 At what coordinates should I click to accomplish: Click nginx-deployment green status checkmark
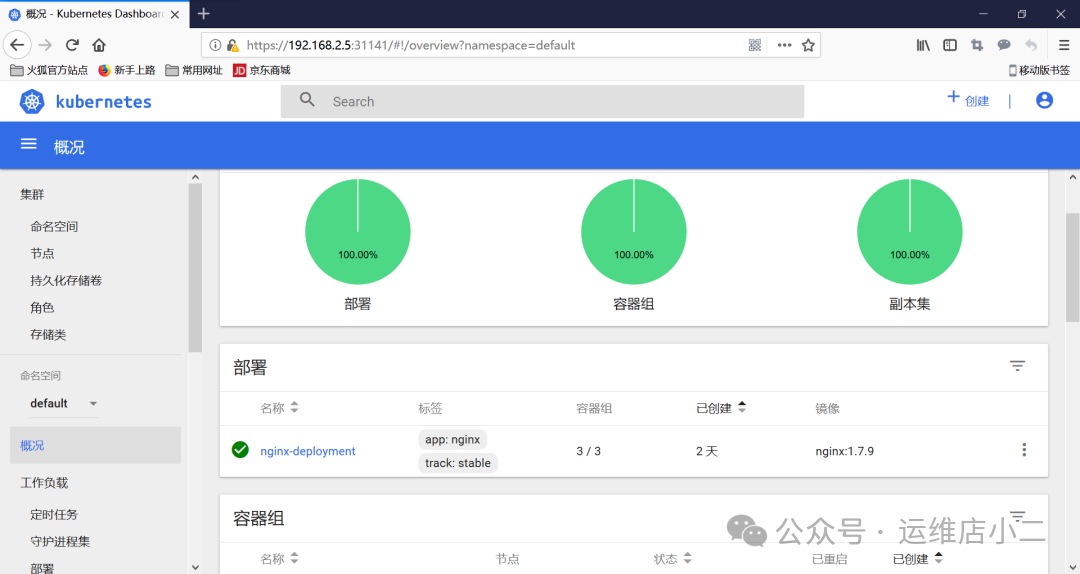click(x=240, y=450)
